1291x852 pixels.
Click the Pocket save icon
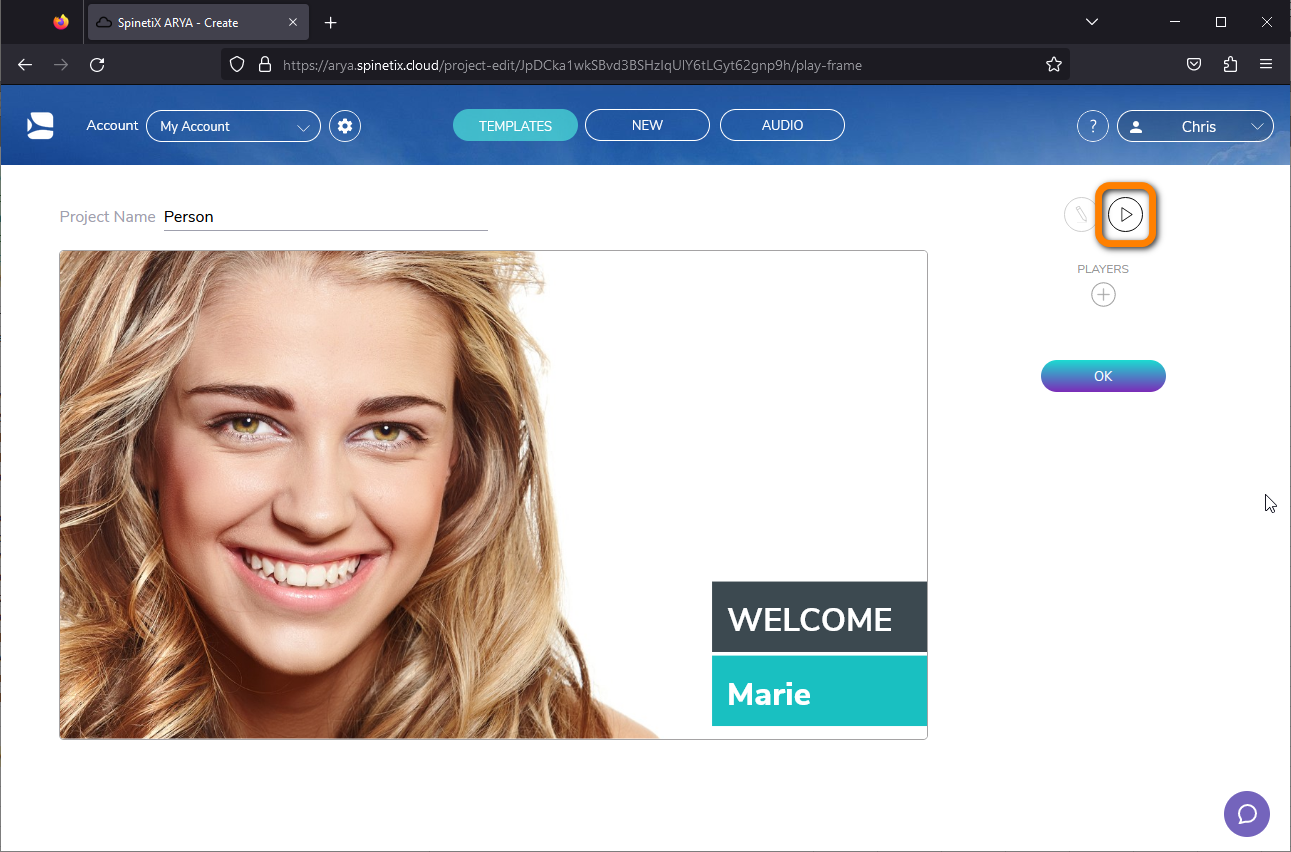(x=1193, y=64)
